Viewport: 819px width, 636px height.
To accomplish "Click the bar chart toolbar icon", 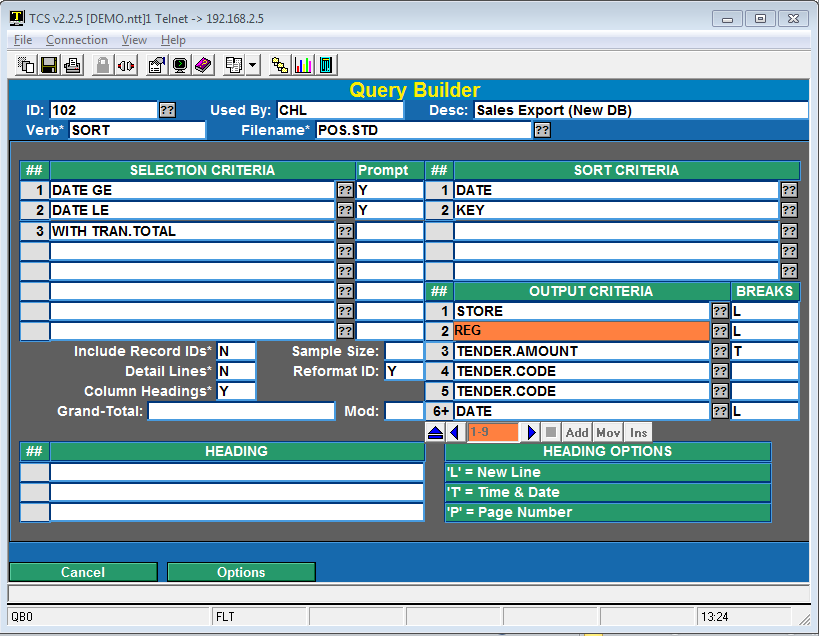I will (x=304, y=66).
